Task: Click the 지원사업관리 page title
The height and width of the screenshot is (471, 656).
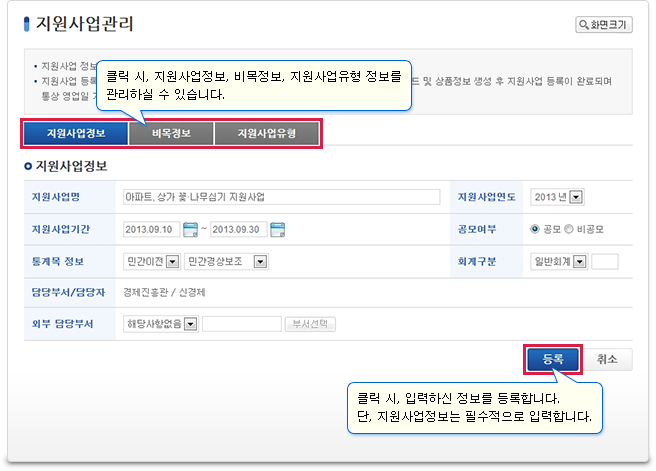Action: [84, 24]
